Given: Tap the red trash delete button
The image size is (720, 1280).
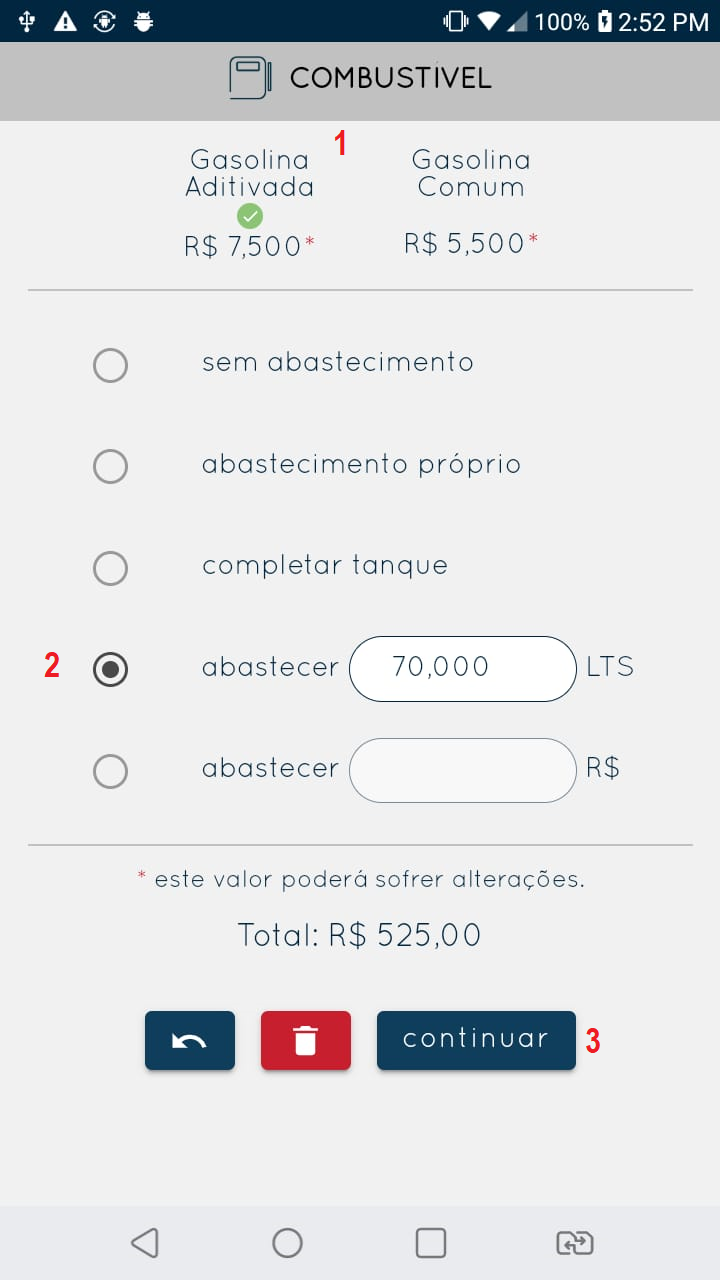Looking at the screenshot, I should coord(306,1041).
